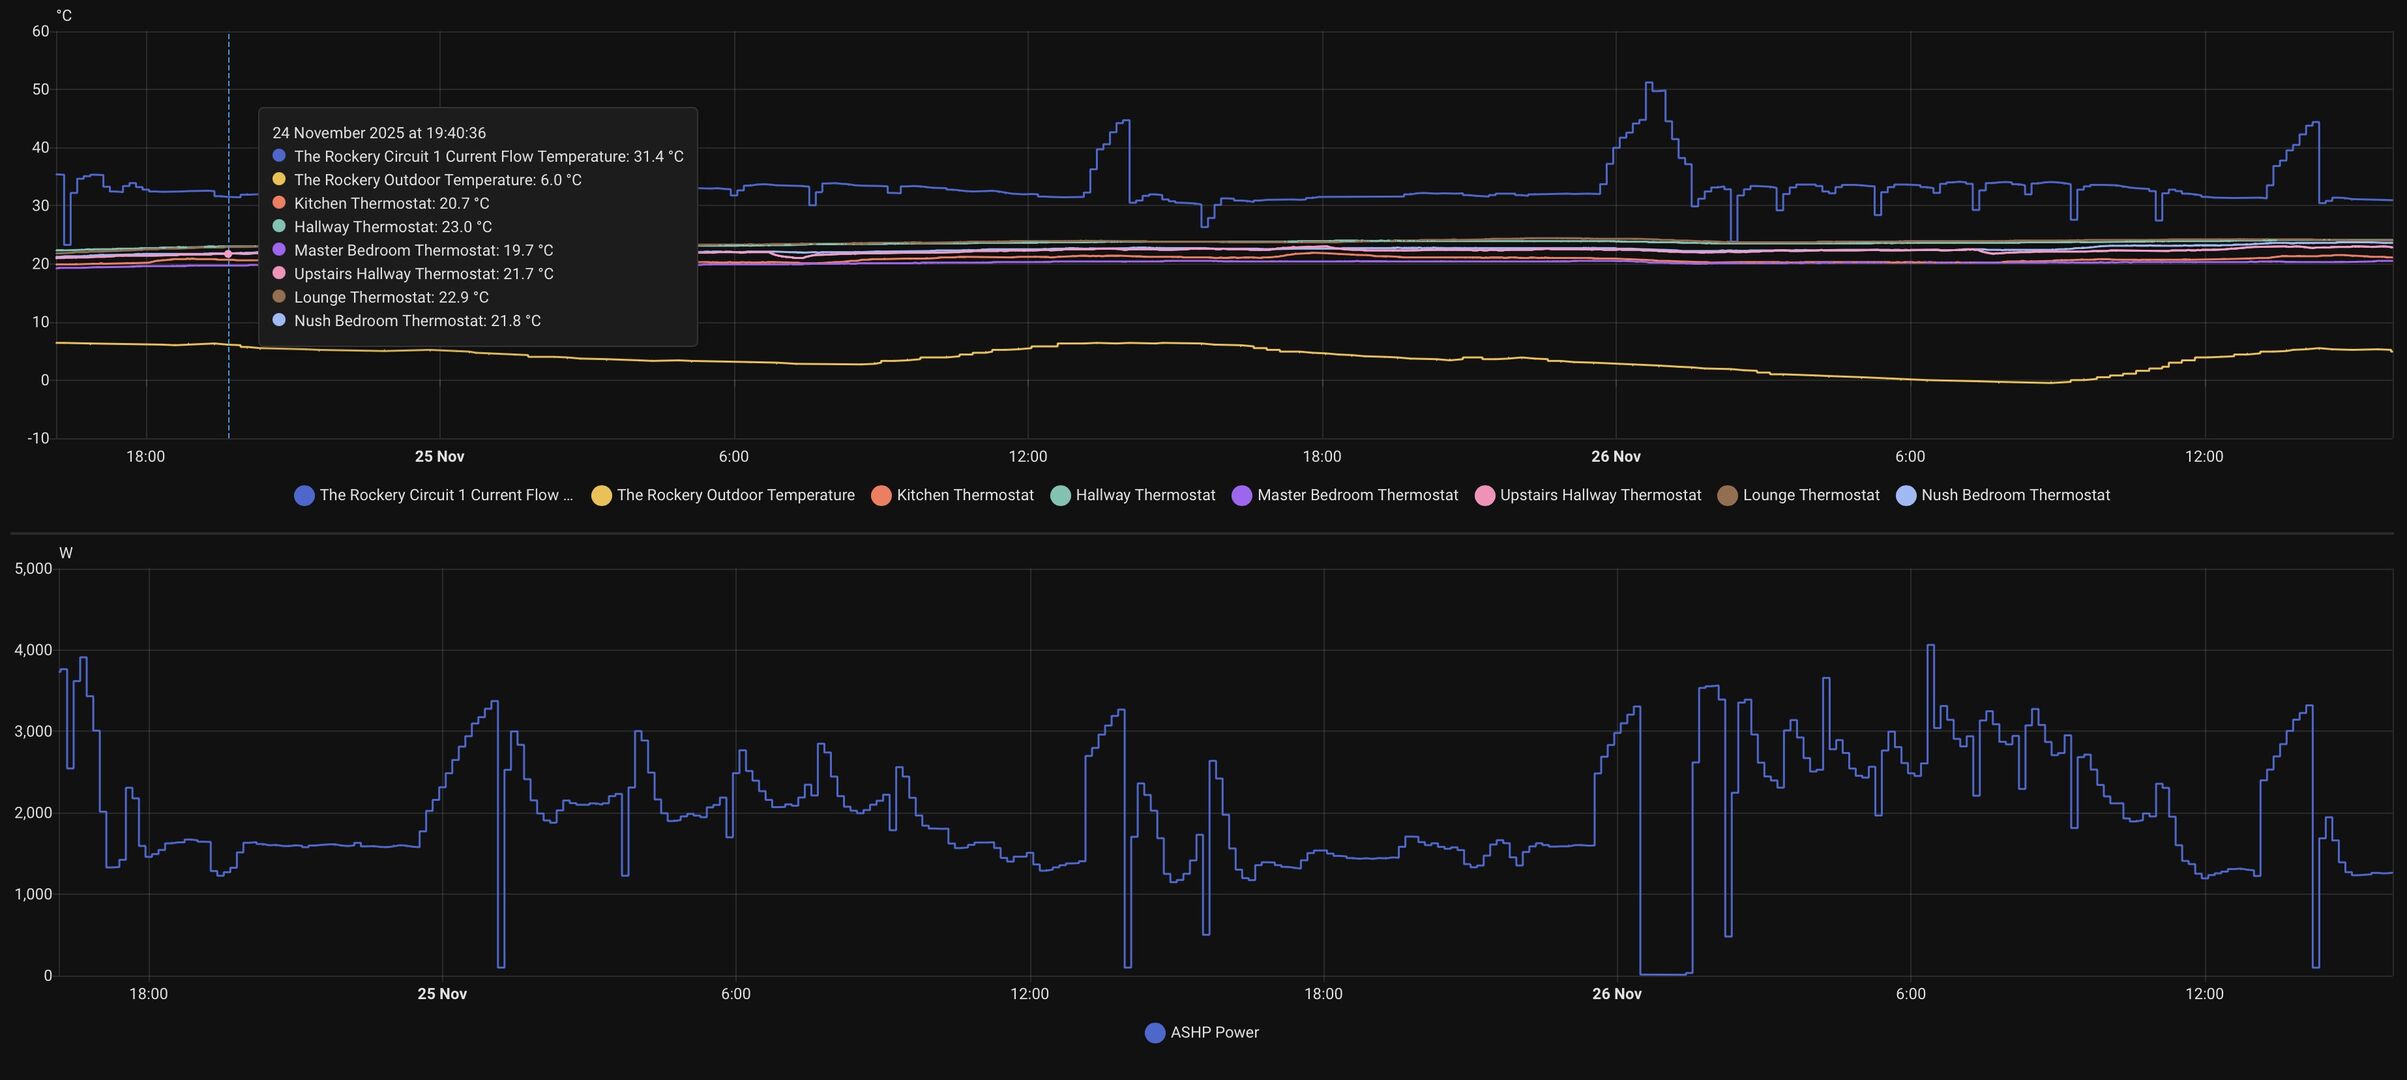Click the 25 Nov label on the temperature chart axis
2407x1080 pixels.
(x=439, y=457)
